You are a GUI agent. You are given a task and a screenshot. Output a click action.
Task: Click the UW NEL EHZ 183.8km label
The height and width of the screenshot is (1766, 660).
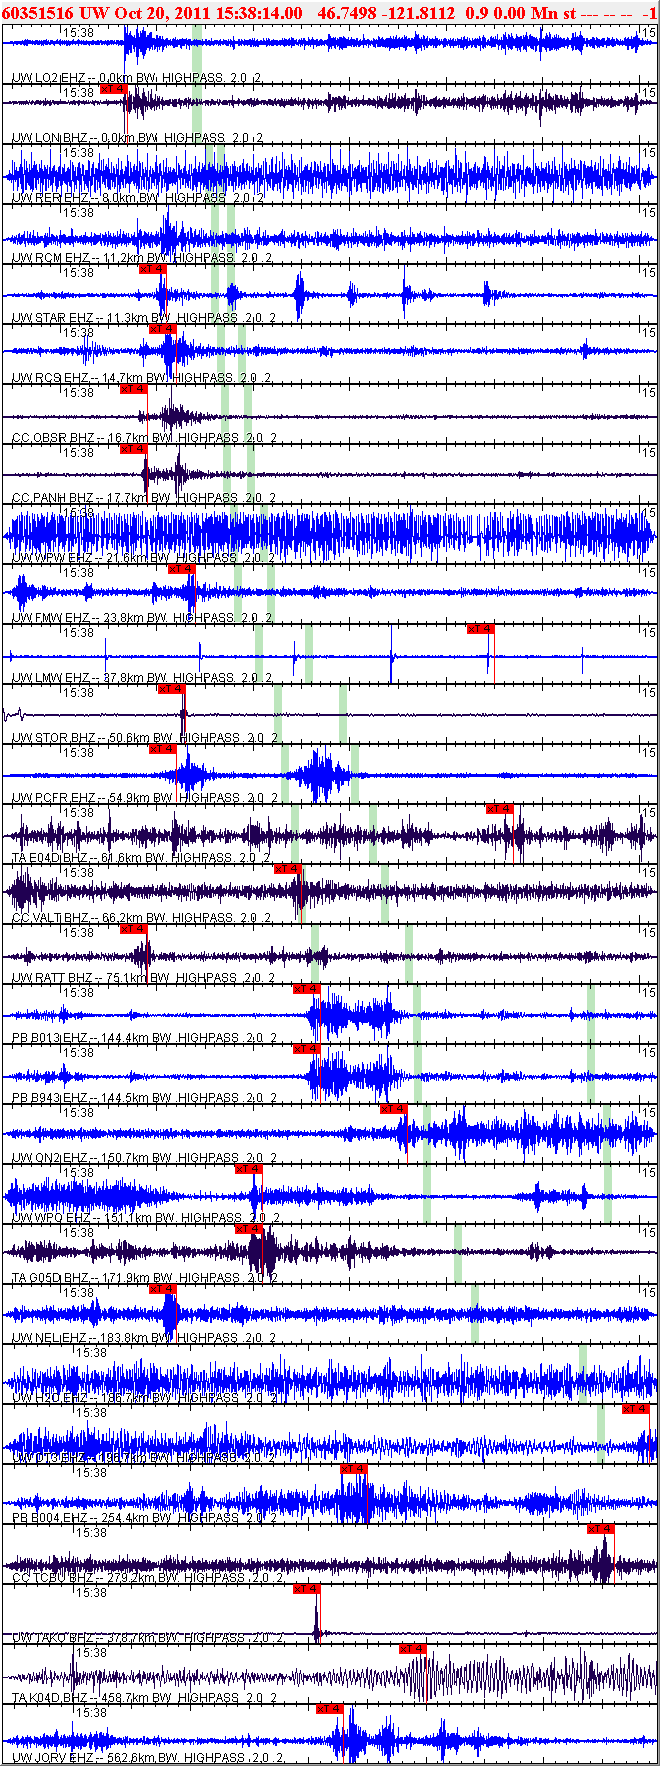click(144, 1338)
